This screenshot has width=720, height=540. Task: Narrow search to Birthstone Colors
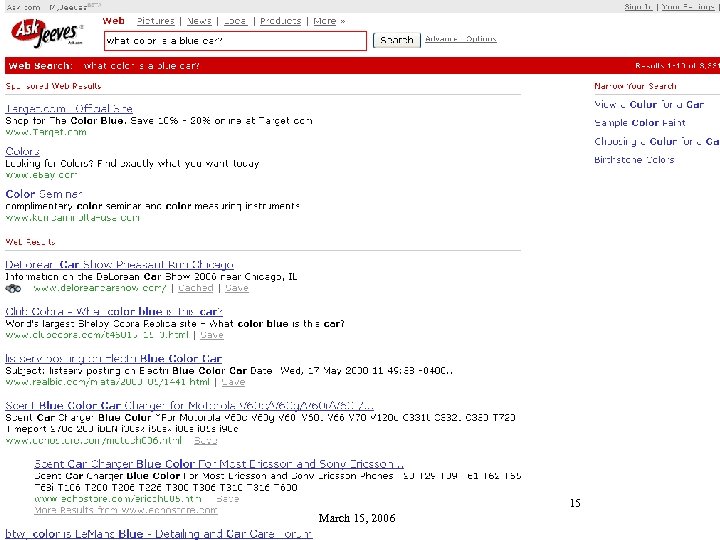click(x=634, y=160)
